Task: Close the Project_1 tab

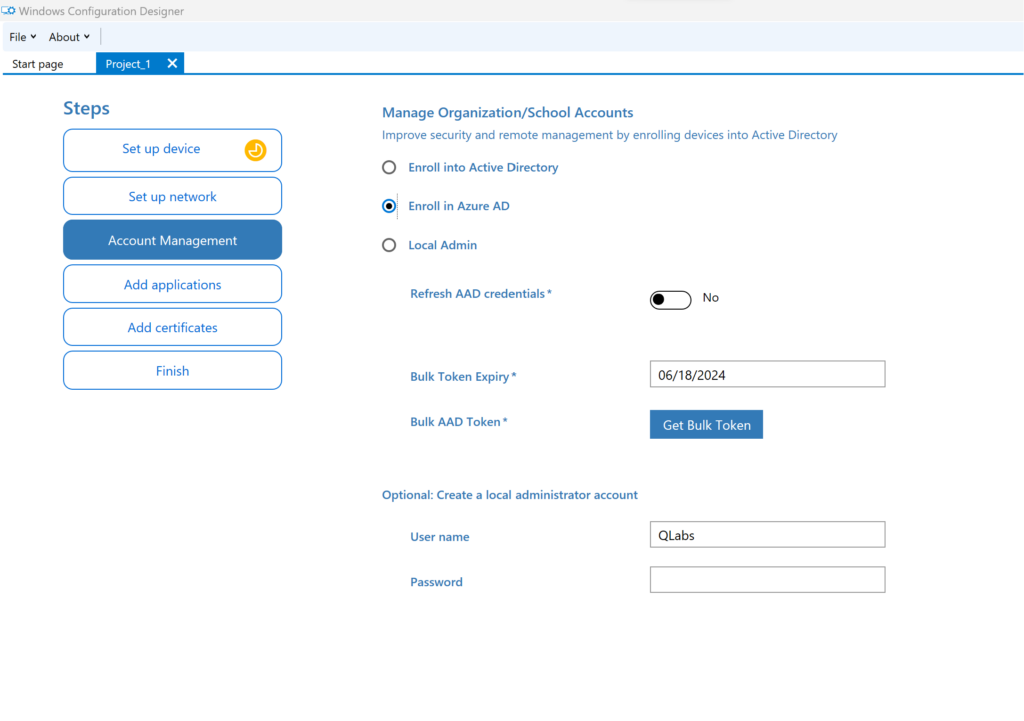Action: [x=172, y=63]
